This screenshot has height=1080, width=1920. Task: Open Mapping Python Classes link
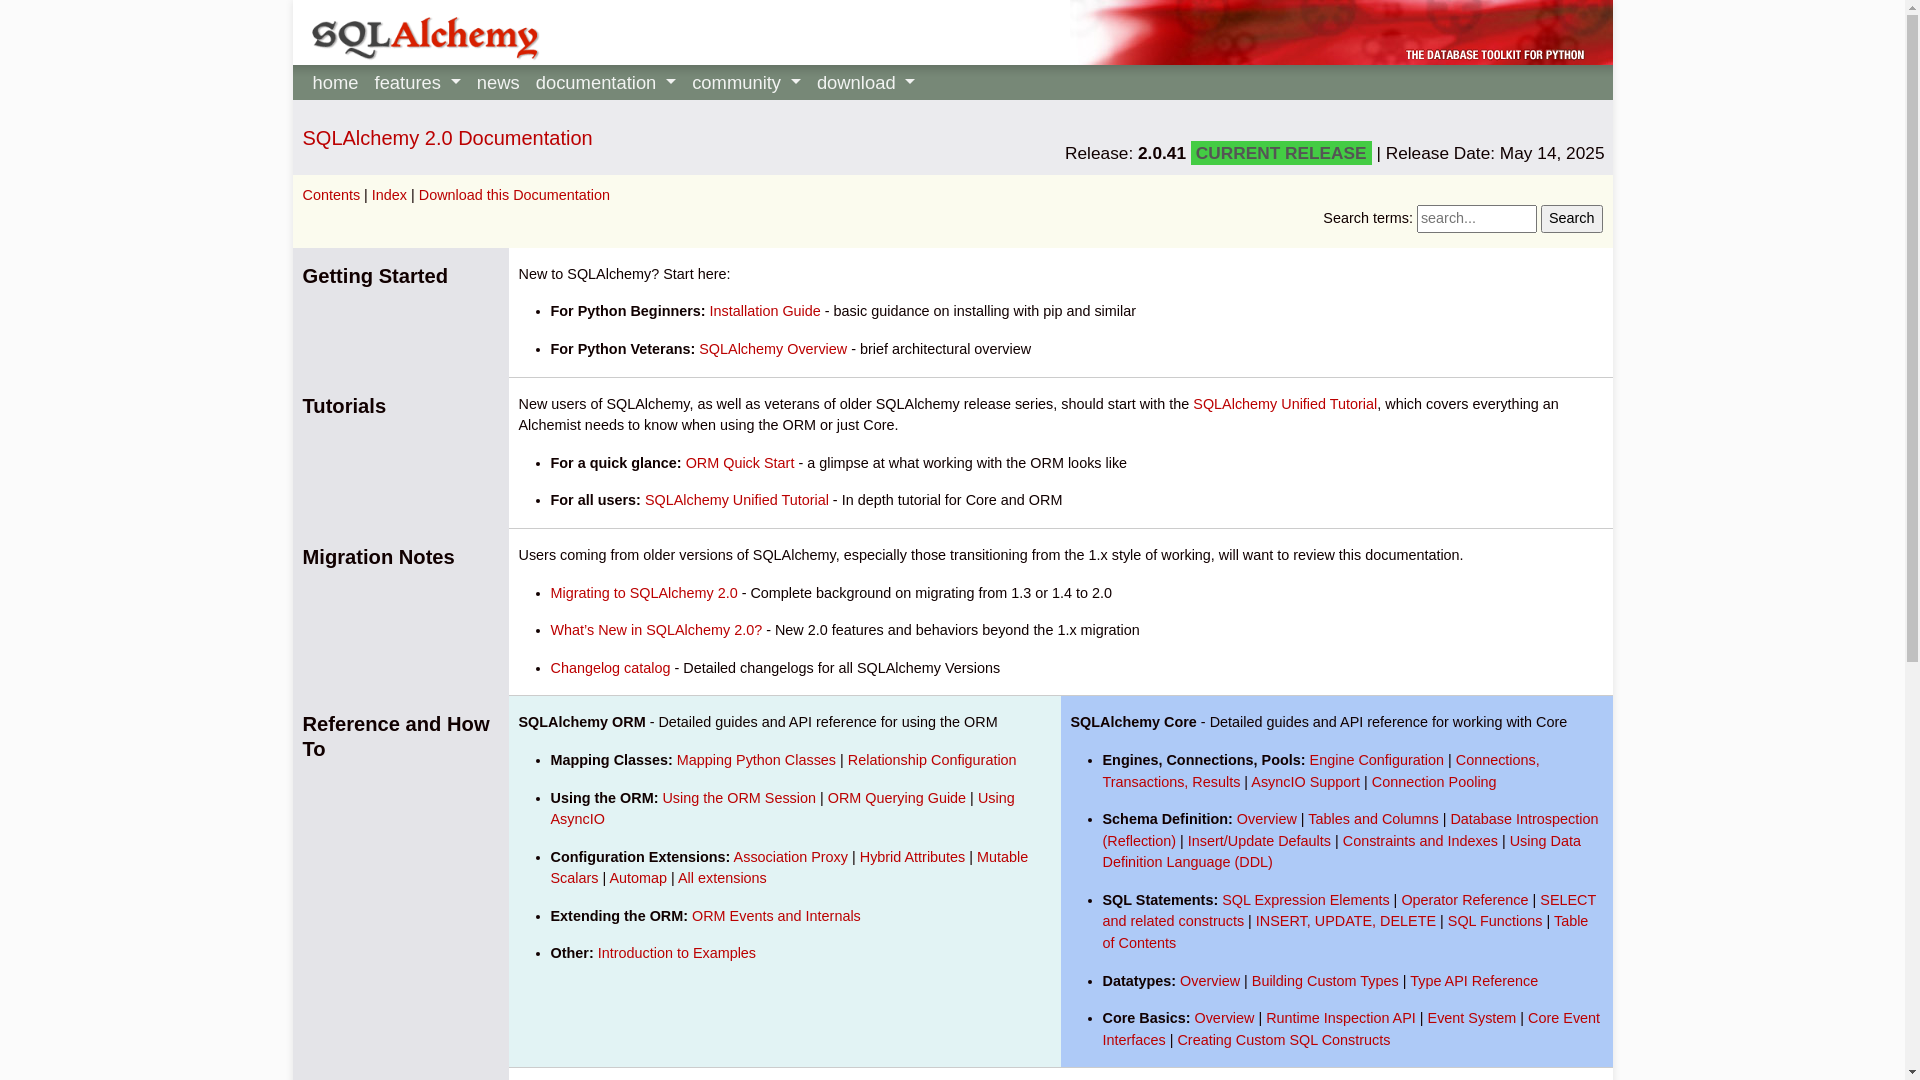(x=756, y=760)
